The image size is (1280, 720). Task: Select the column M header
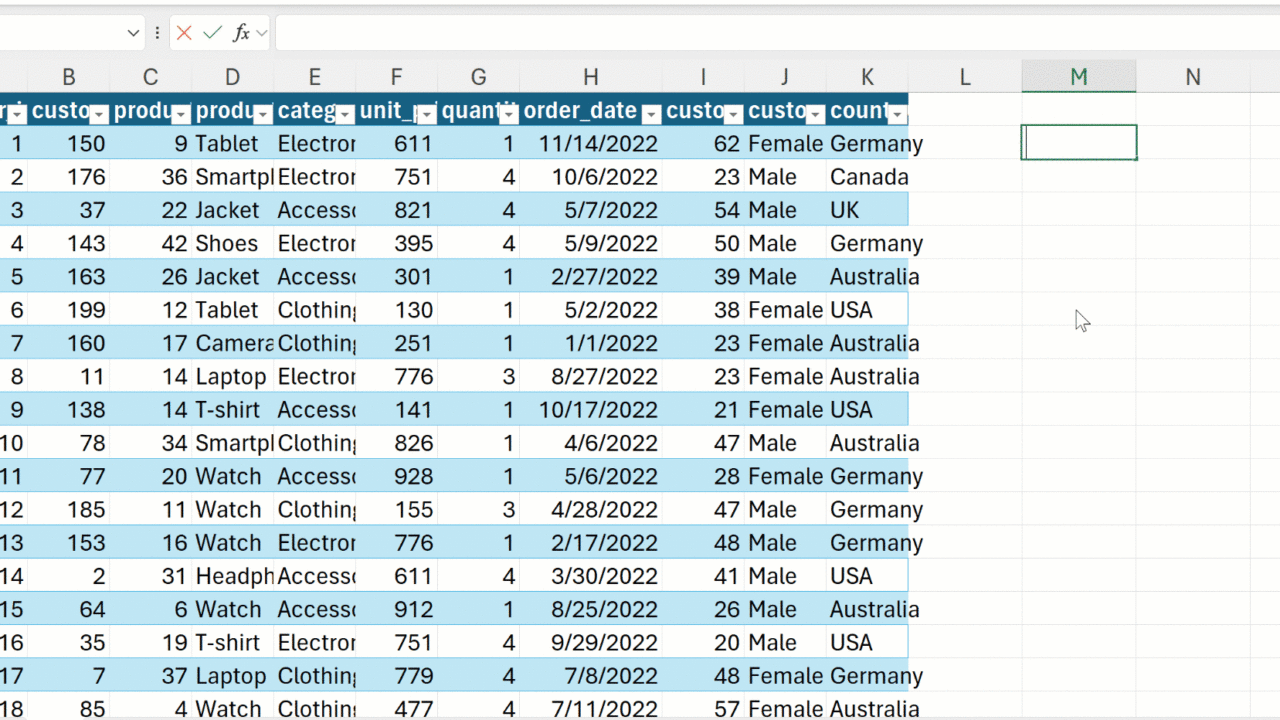[x=1078, y=77]
